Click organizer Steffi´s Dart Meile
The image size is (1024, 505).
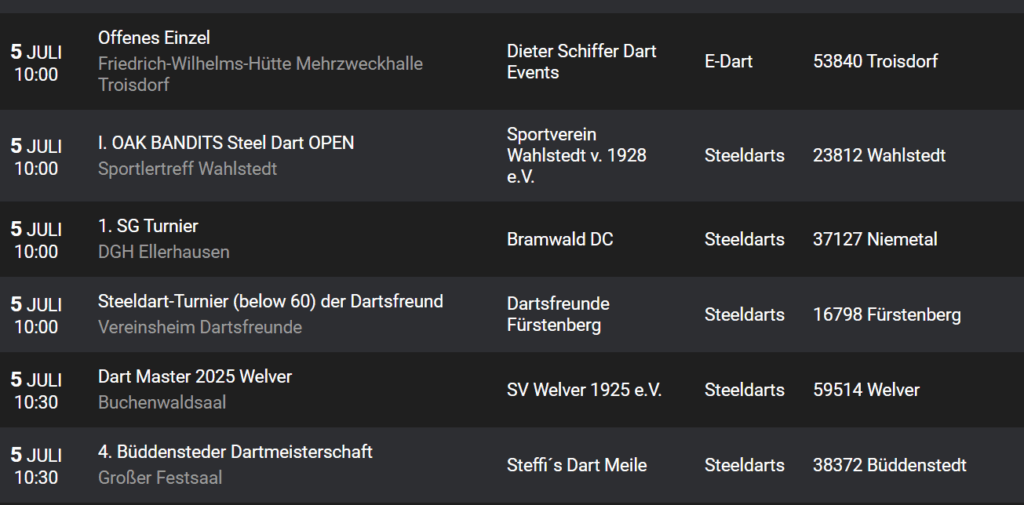coord(577,465)
